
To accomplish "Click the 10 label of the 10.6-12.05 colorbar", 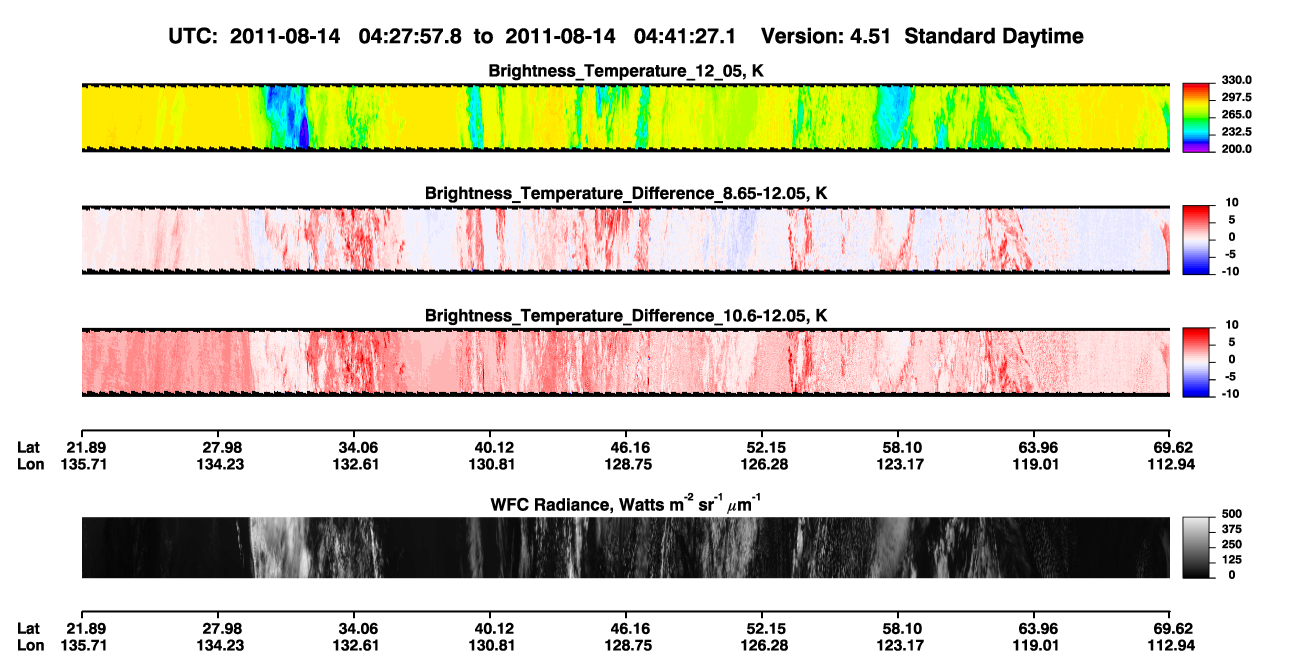I will [1233, 325].
